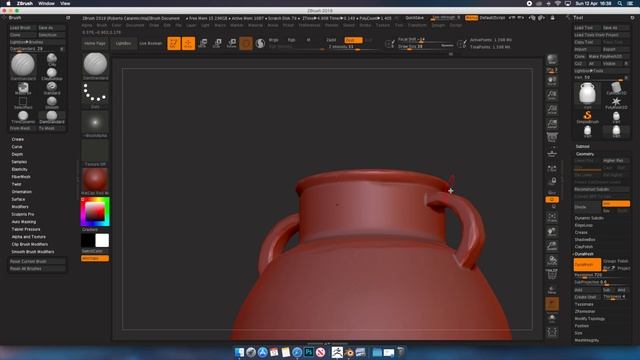This screenshot has height=360, width=640.
Task: Click the large orange DynaMesh button
Action: point(587,264)
